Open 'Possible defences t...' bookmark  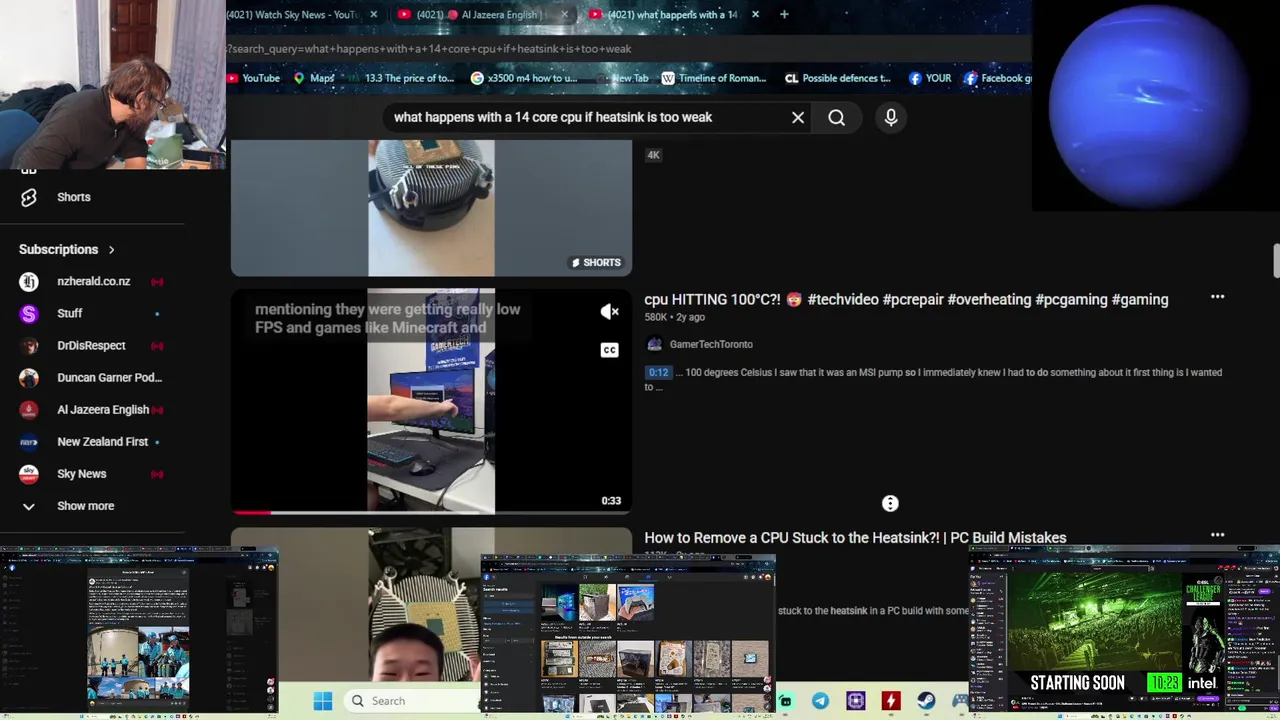coord(838,78)
